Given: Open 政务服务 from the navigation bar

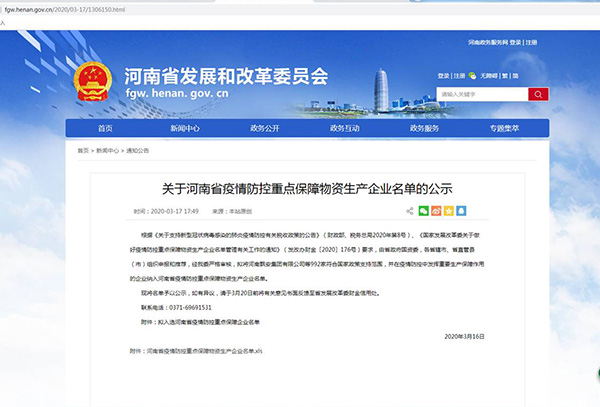Looking at the screenshot, I should pos(423,129).
